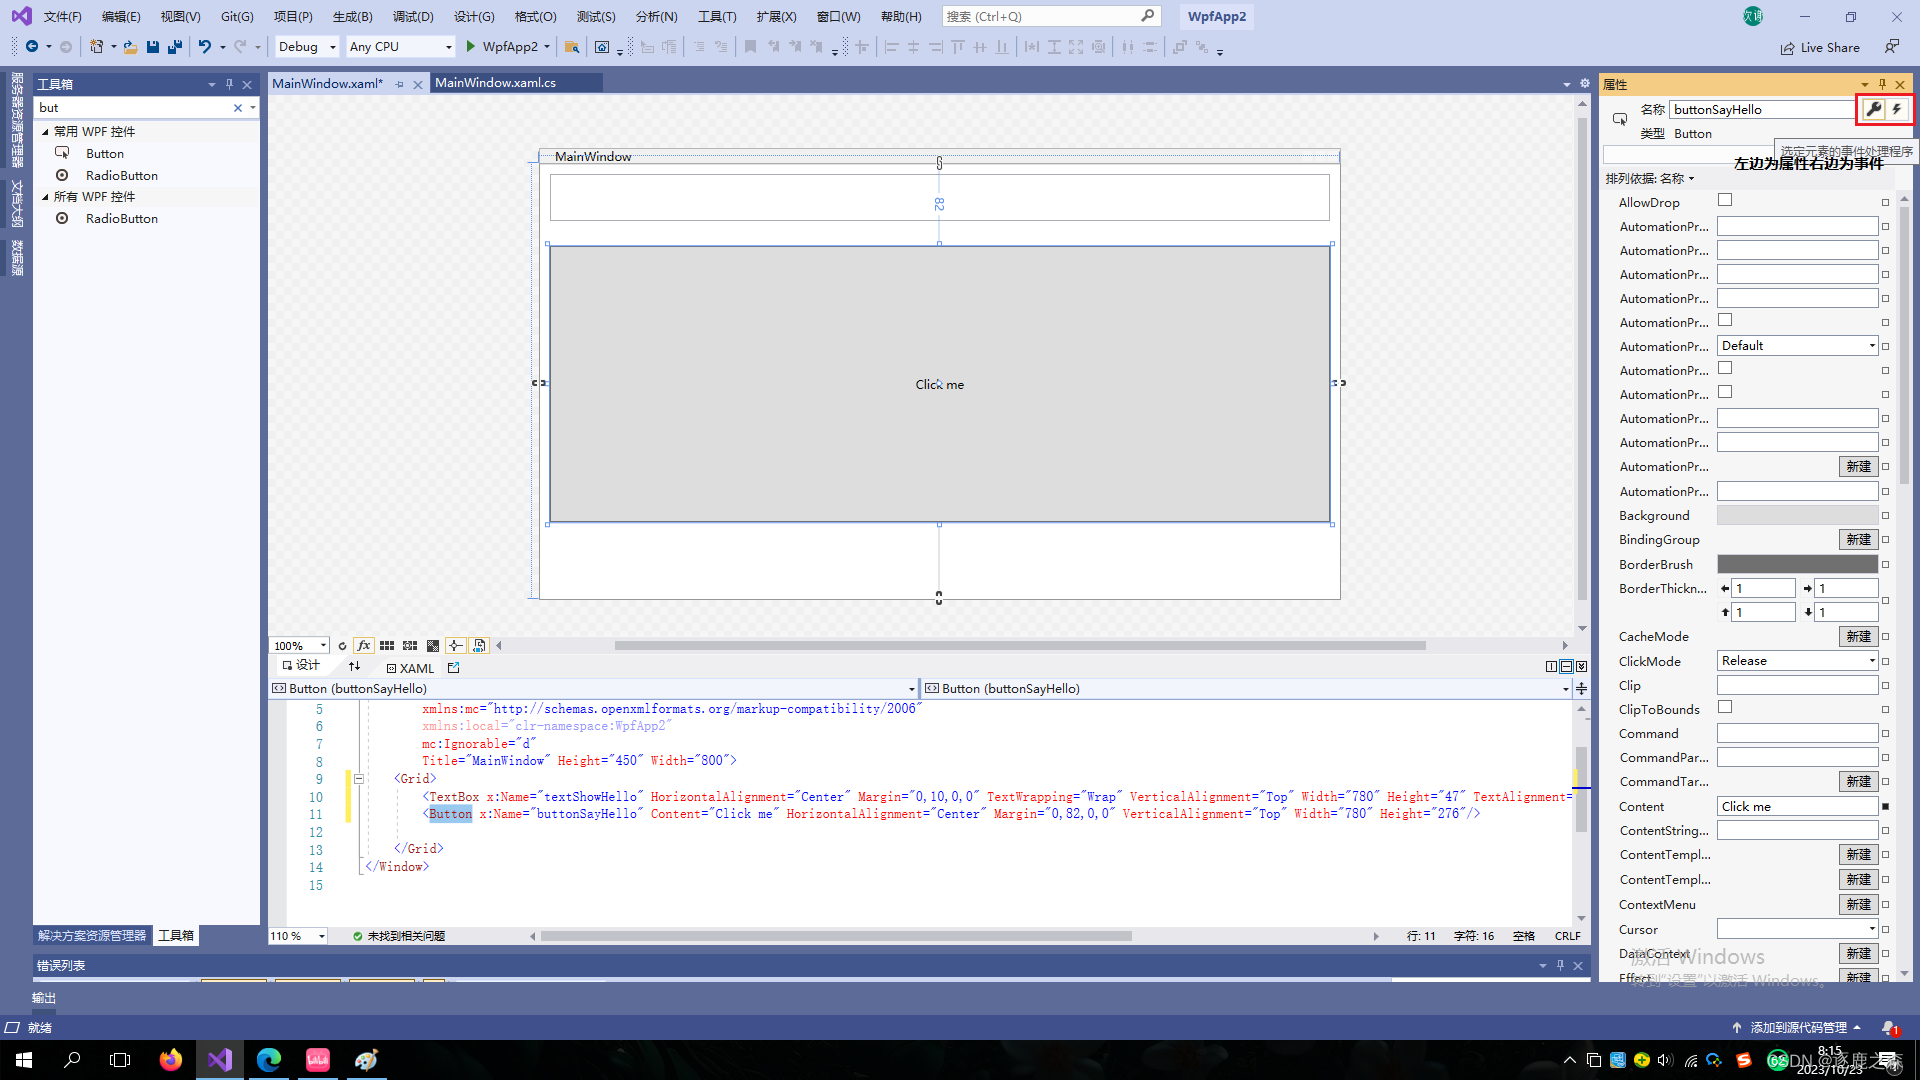Show event handlers with lightning icon
The width and height of the screenshot is (1920, 1080).
tap(1897, 109)
